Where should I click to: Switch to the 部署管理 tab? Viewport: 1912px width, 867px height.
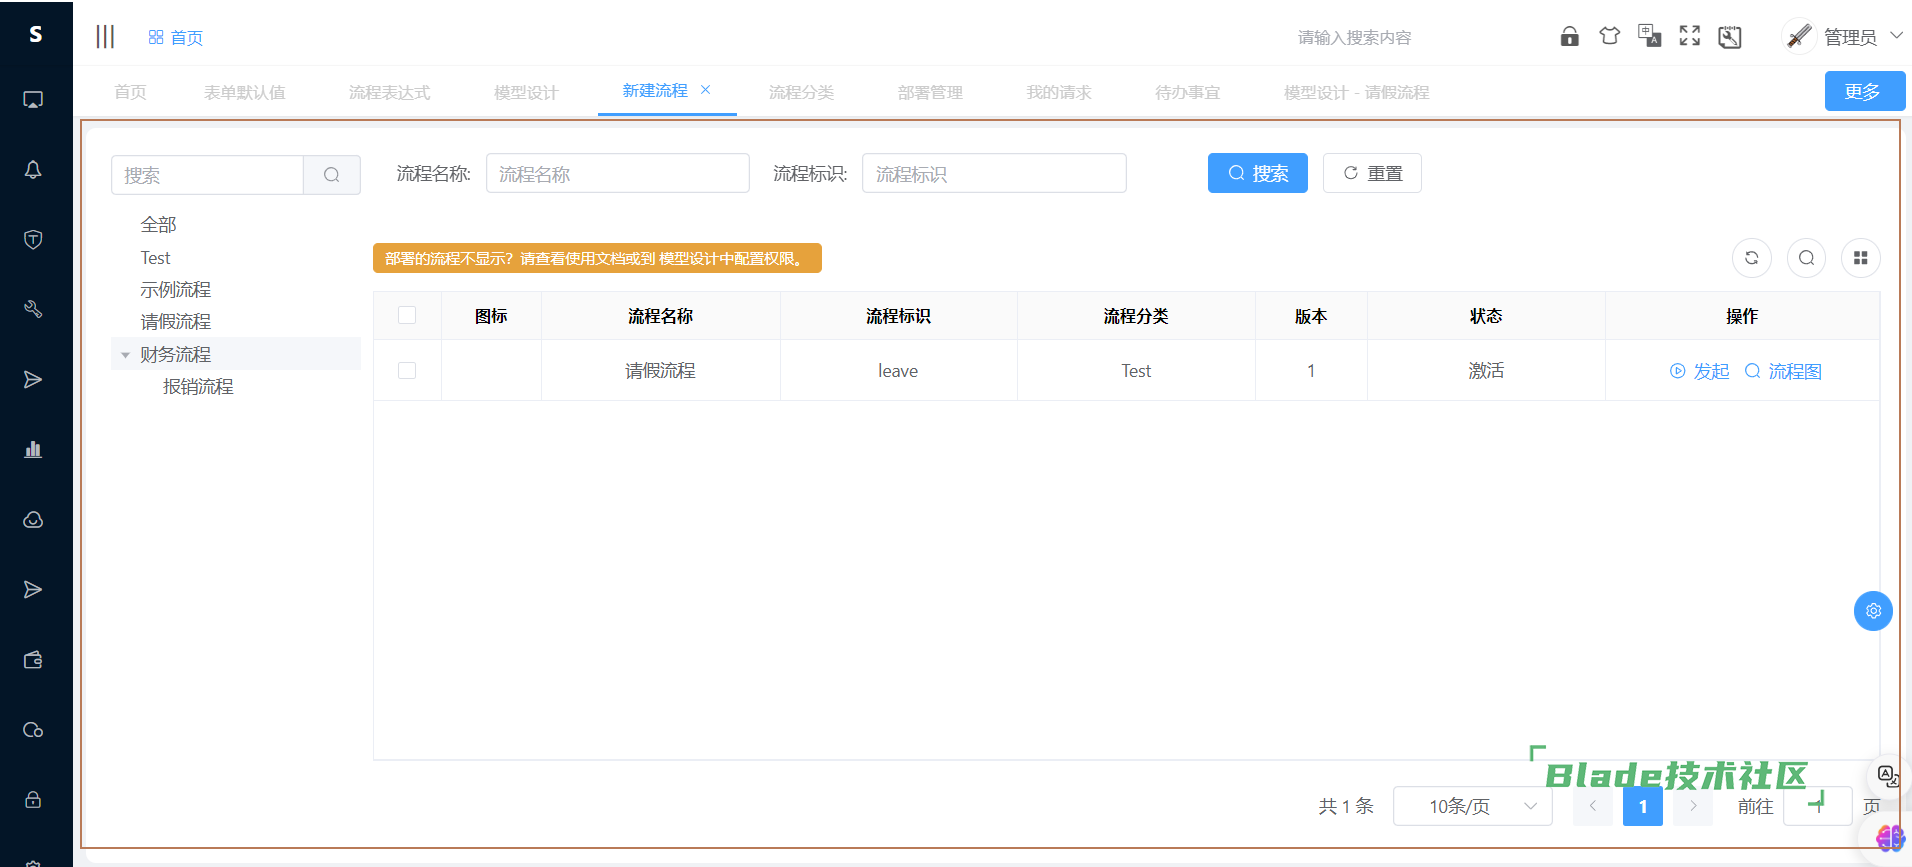tap(930, 92)
